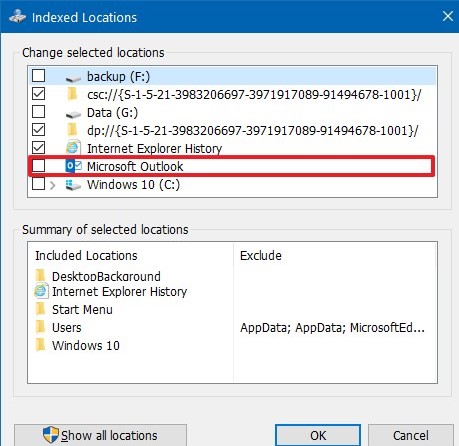Screen dimensions: 459x446
Task: Click the Windows 10 folder icon in summary
Action: 40,345
